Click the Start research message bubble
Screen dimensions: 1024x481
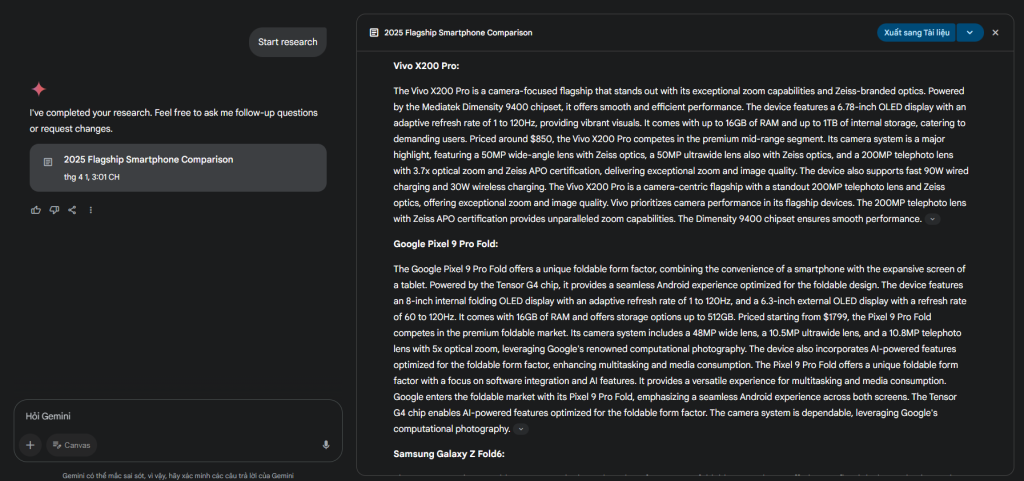287,42
